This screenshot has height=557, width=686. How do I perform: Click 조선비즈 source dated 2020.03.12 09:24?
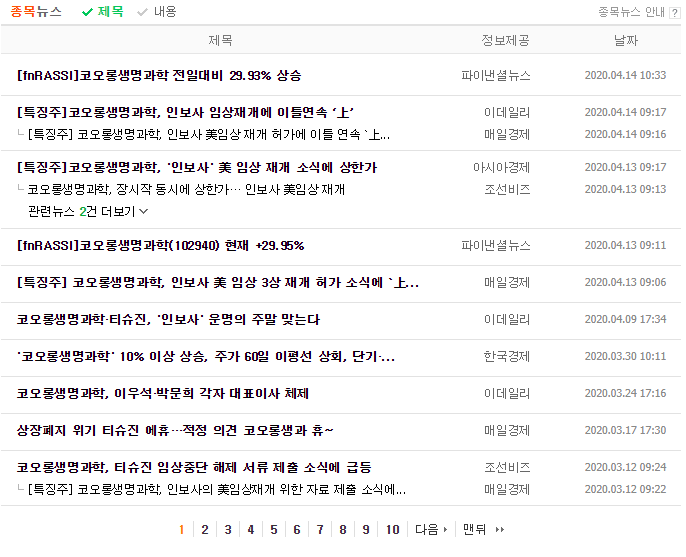(x=508, y=468)
